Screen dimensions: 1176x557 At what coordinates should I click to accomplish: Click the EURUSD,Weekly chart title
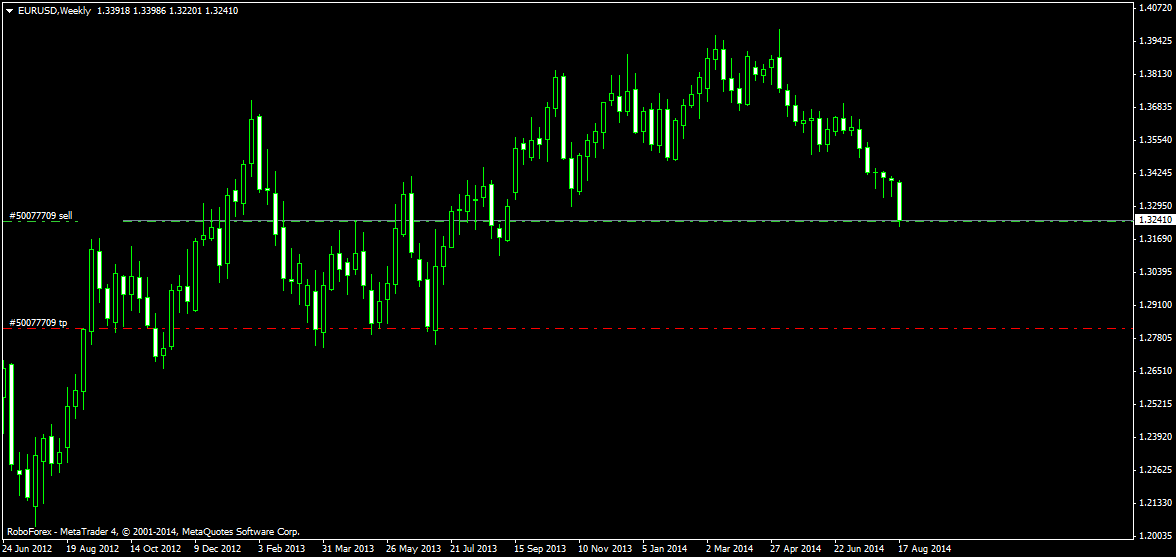(x=52, y=11)
